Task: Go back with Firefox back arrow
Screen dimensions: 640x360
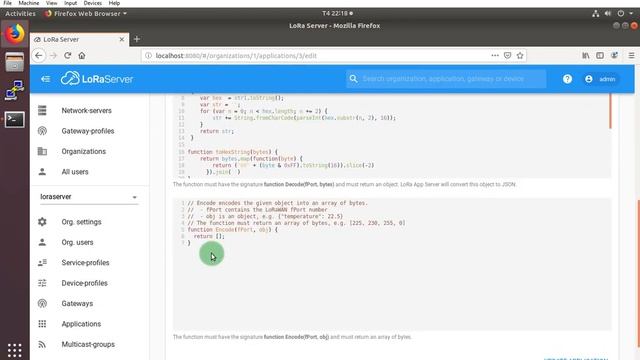Action: 39,56
